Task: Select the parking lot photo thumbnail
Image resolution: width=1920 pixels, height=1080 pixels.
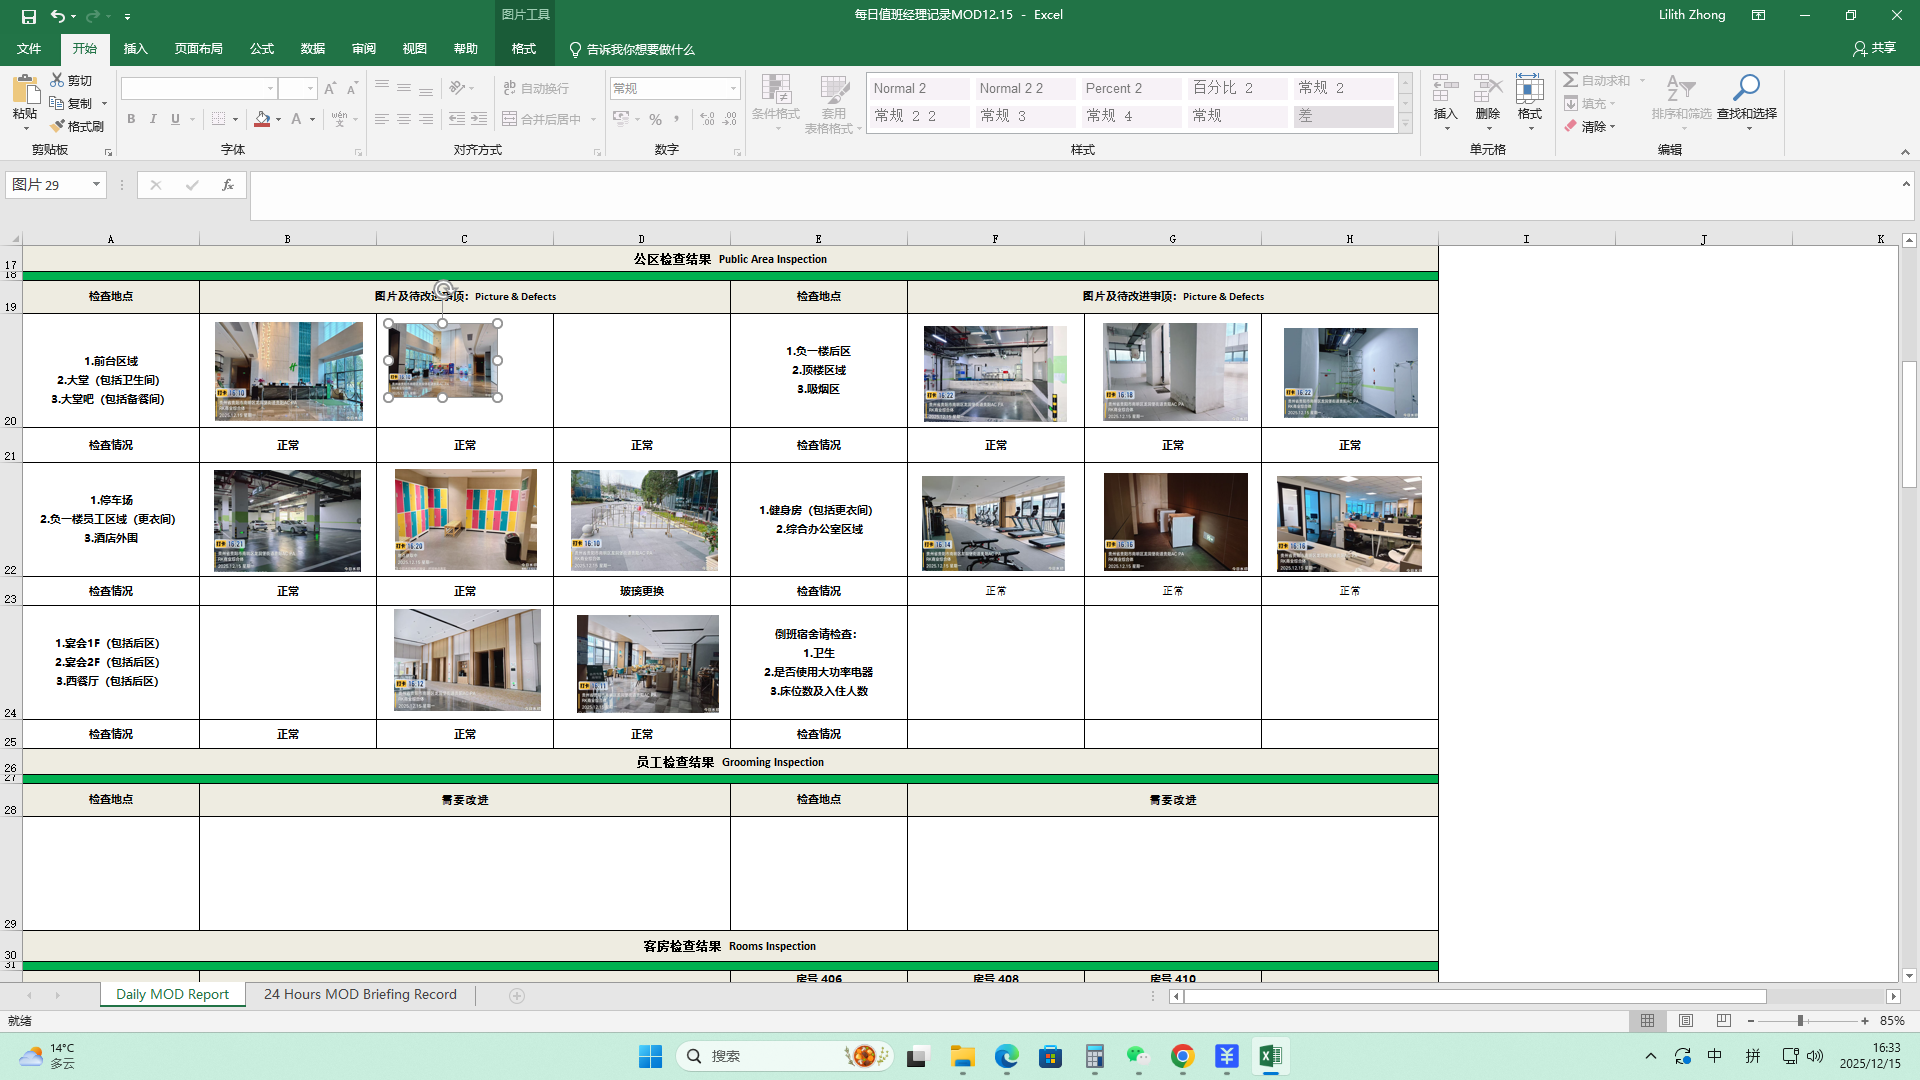Action: click(287, 520)
